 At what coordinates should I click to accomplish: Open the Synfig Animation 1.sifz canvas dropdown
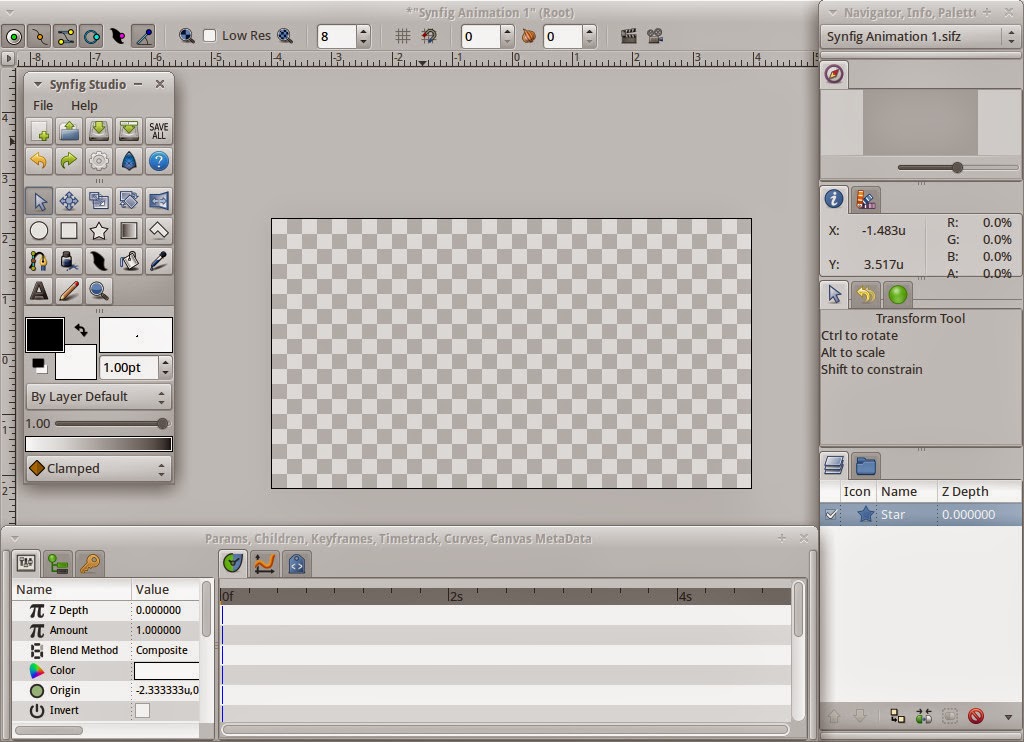(x=920, y=37)
